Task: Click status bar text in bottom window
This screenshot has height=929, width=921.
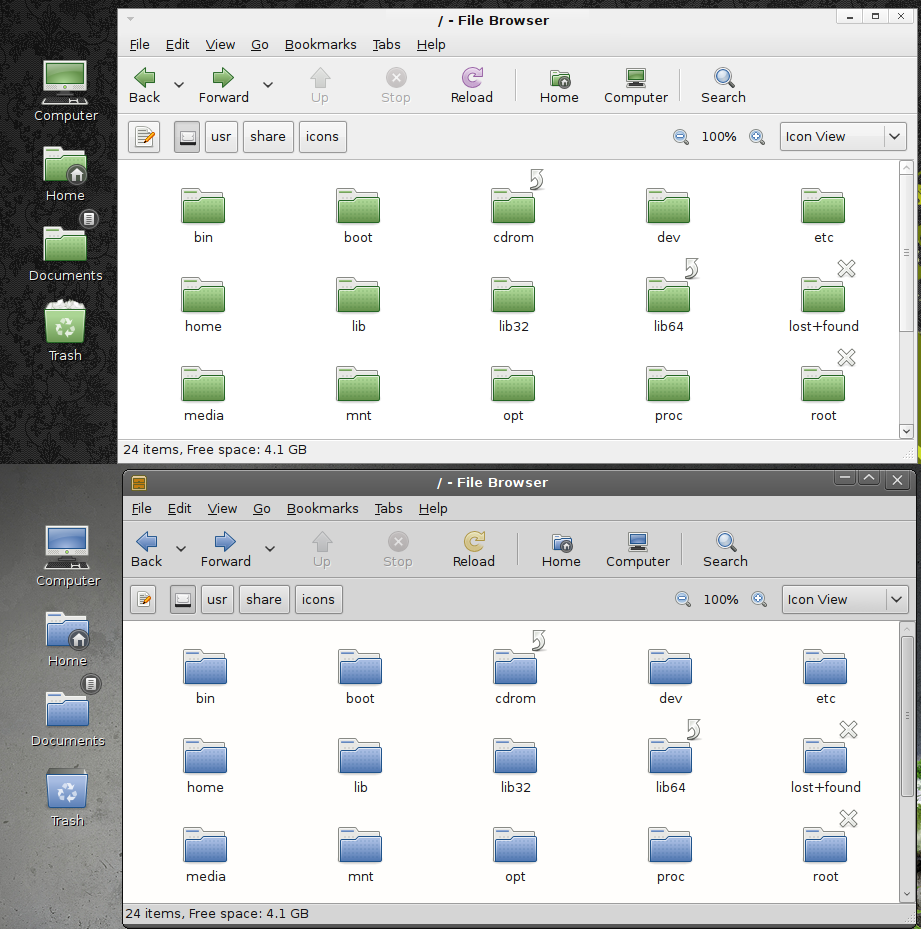Action: coord(217,914)
